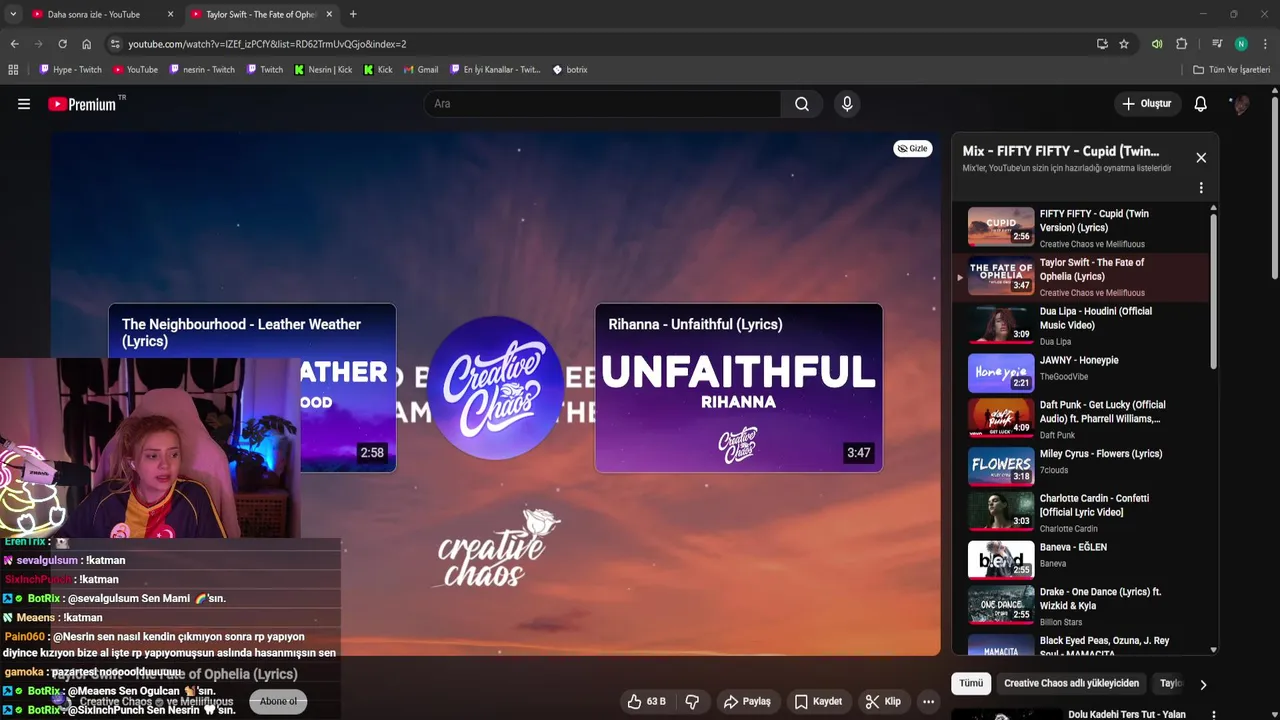The width and height of the screenshot is (1280, 720).
Task: Play The Neighbourhood Leather Weather card
Action: click(x=252, y=388)
